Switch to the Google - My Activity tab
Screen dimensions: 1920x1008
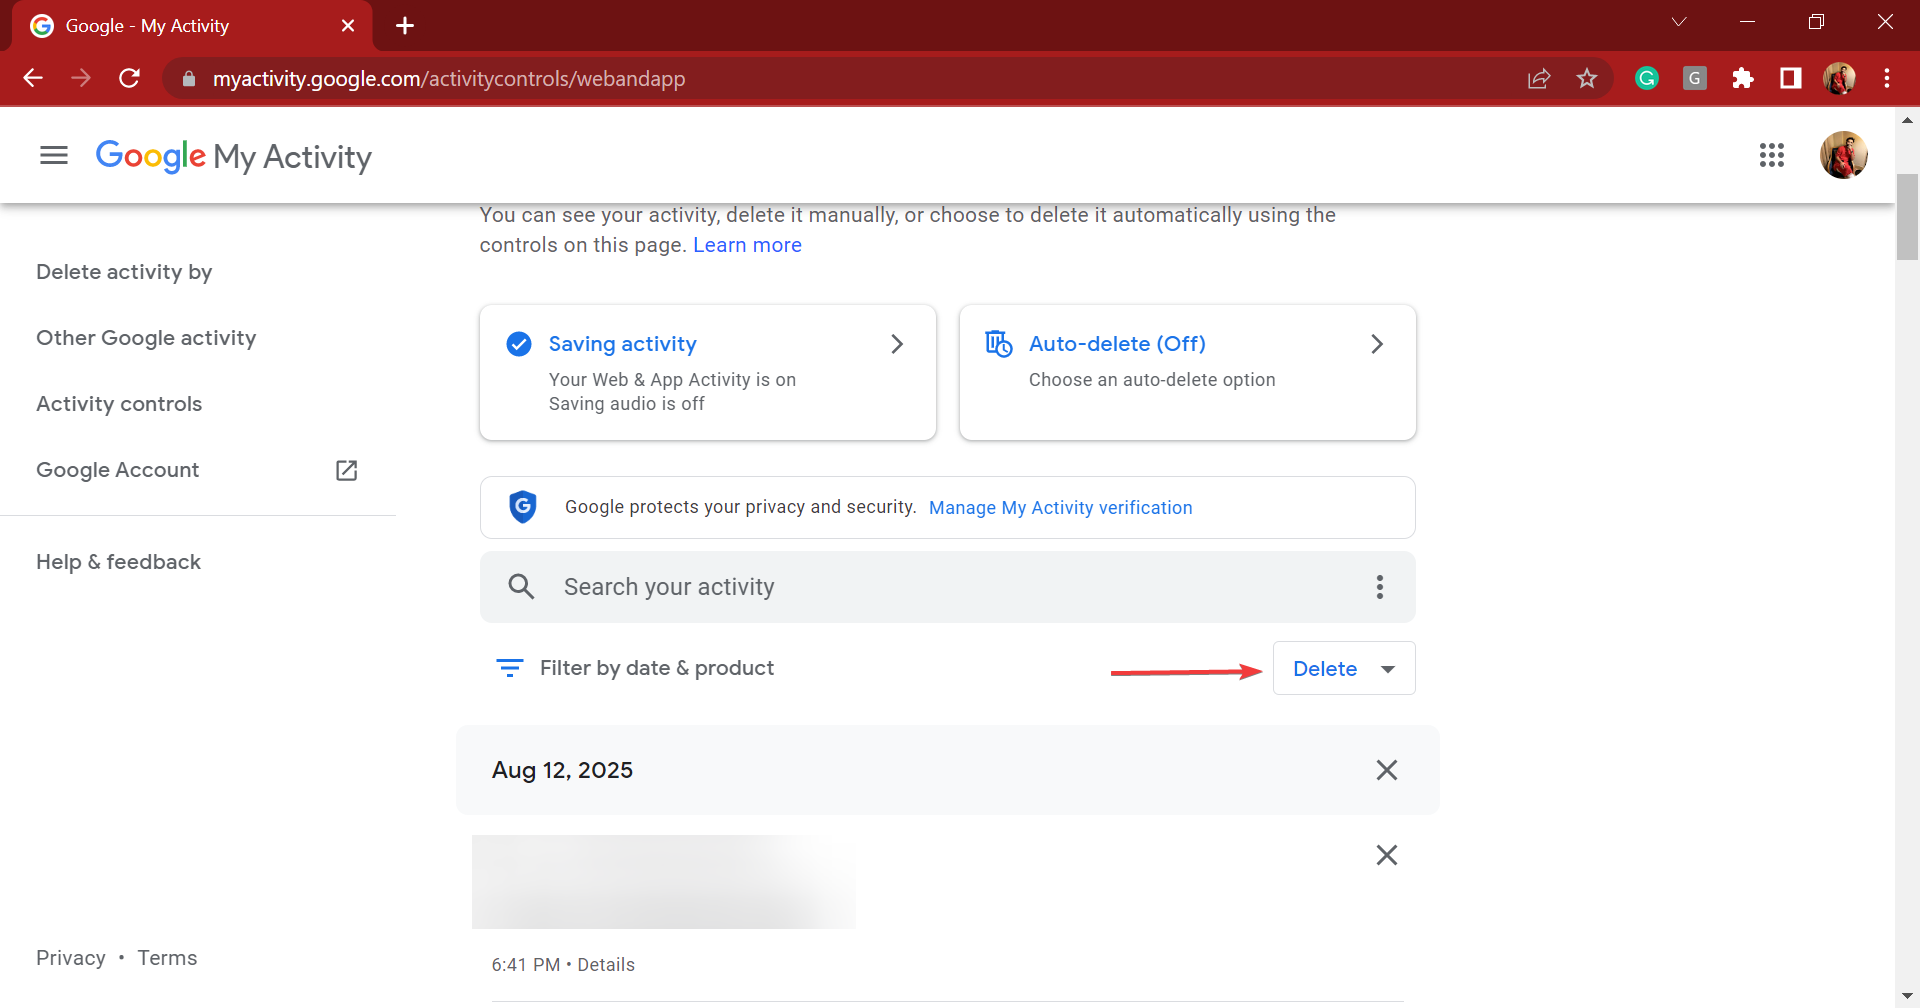click(x=190, y=26)
